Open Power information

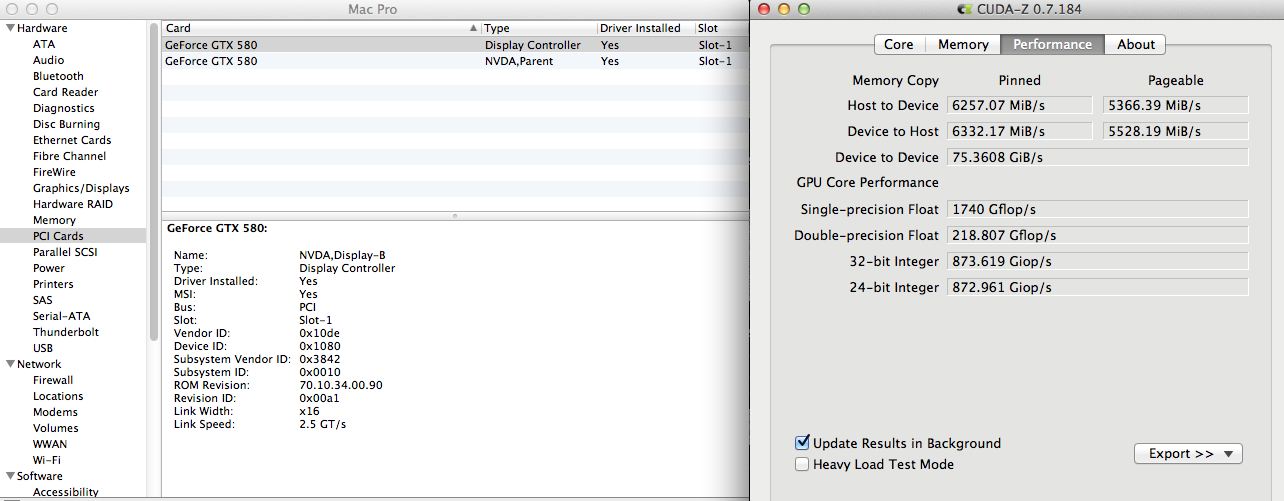tap(49, 268)
